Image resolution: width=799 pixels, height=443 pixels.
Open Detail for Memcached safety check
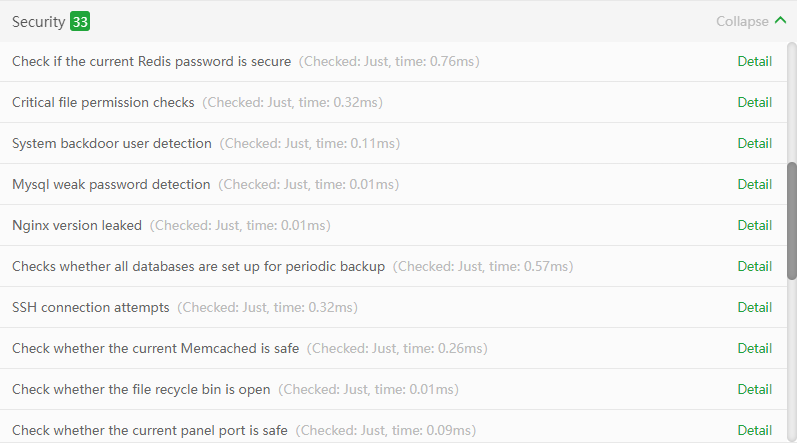(754, 348)
